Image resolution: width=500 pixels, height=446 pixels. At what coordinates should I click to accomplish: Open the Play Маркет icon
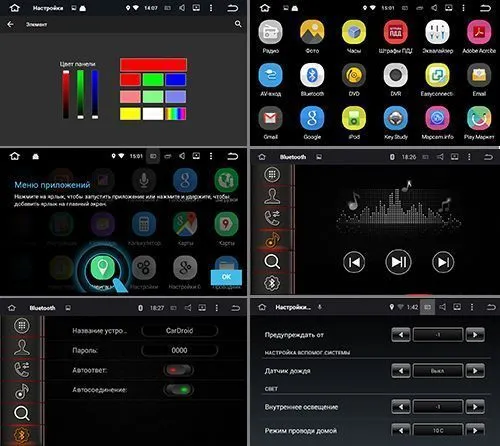pos(479,118)
